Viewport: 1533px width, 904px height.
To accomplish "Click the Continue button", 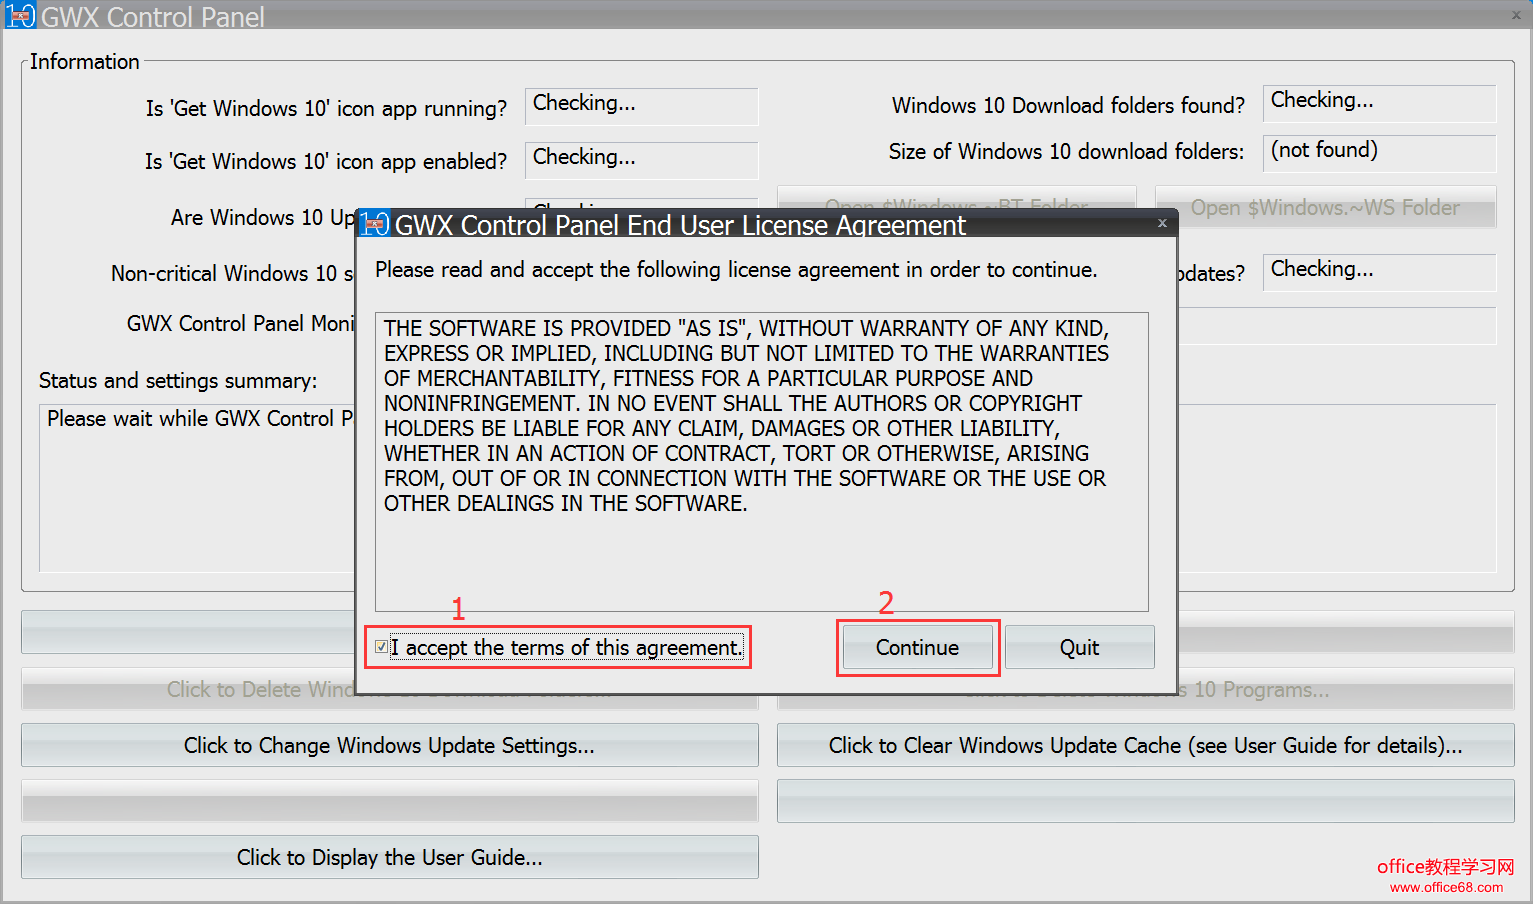I will [x=916, y=647].
